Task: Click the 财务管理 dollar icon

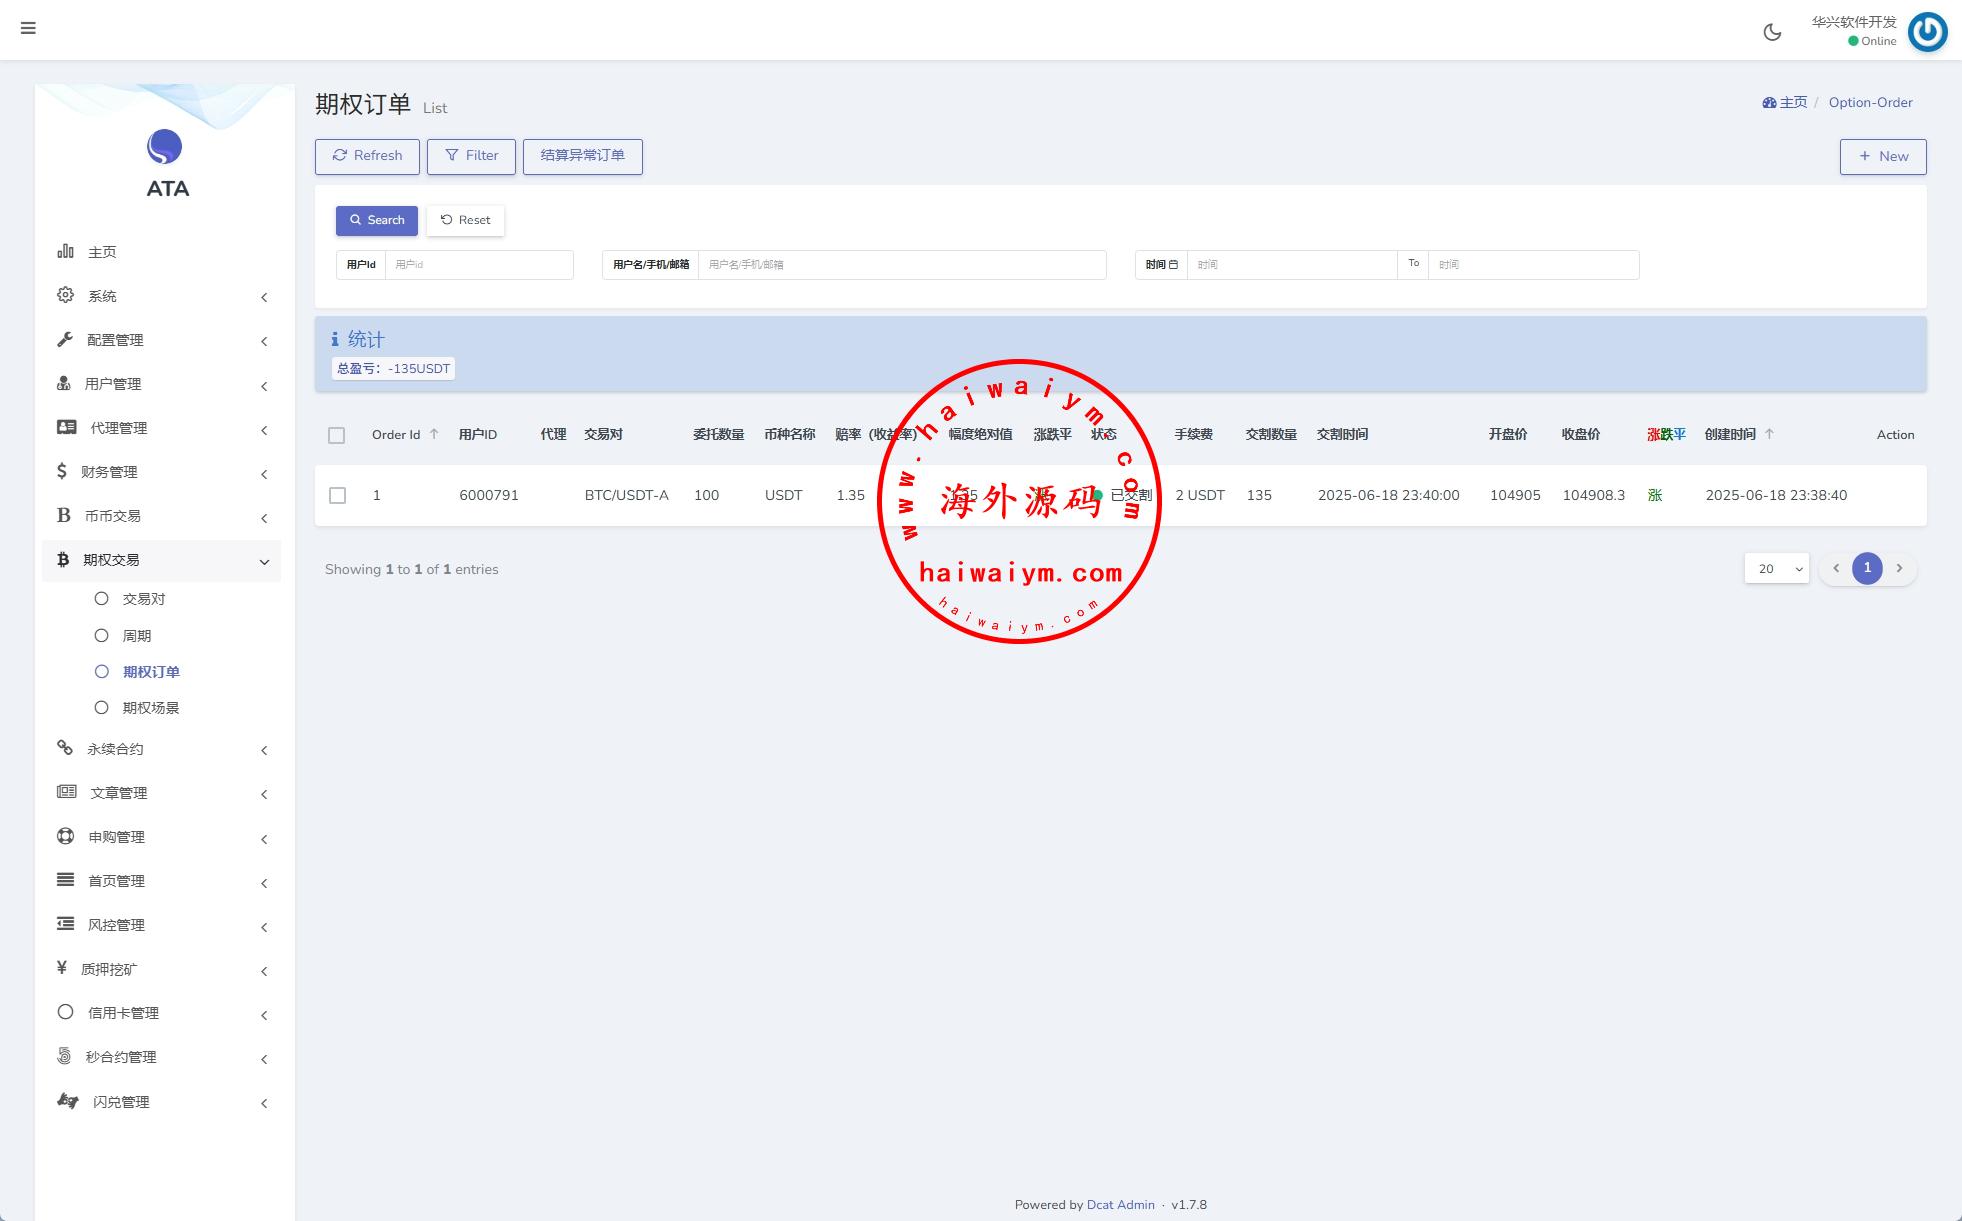Action: (x=62, y=471)
